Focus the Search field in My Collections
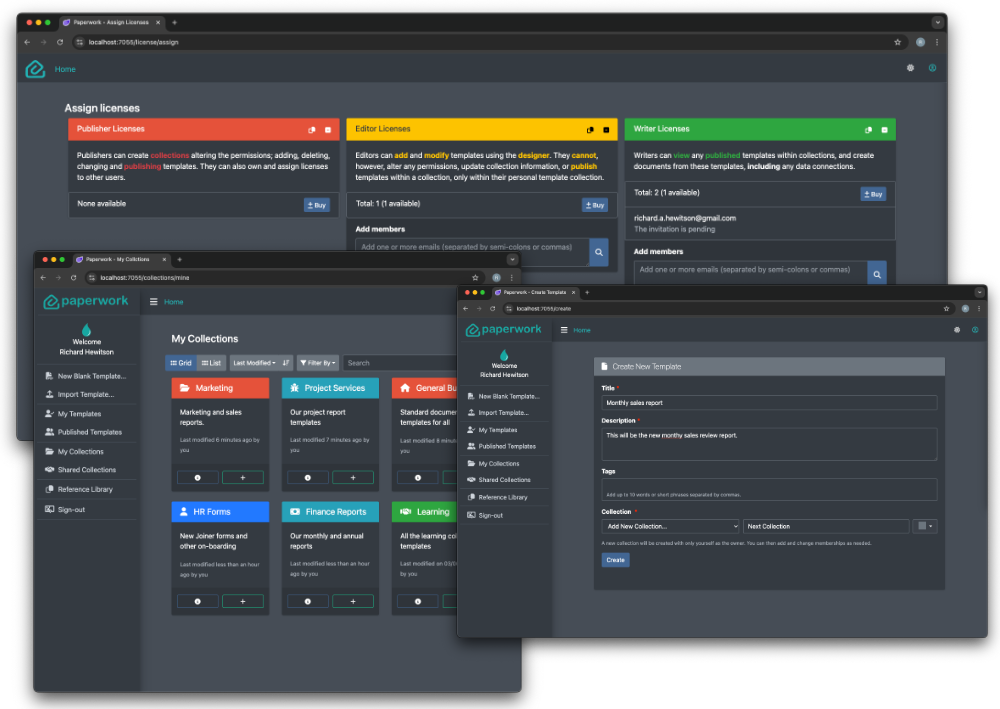 [x=401, y=363]
